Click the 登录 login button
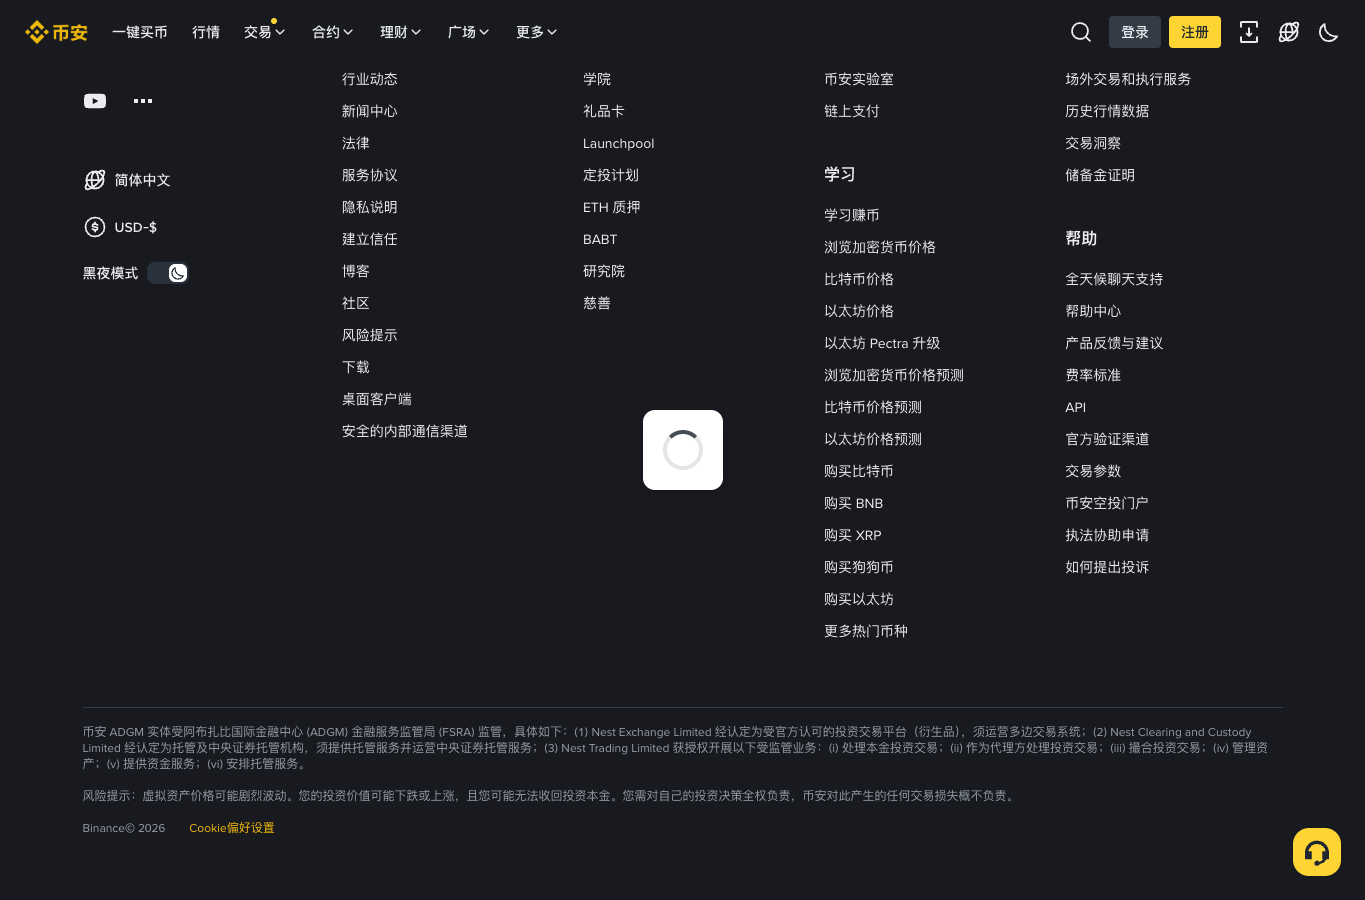1365x900 pixels. pos(1135,32)
